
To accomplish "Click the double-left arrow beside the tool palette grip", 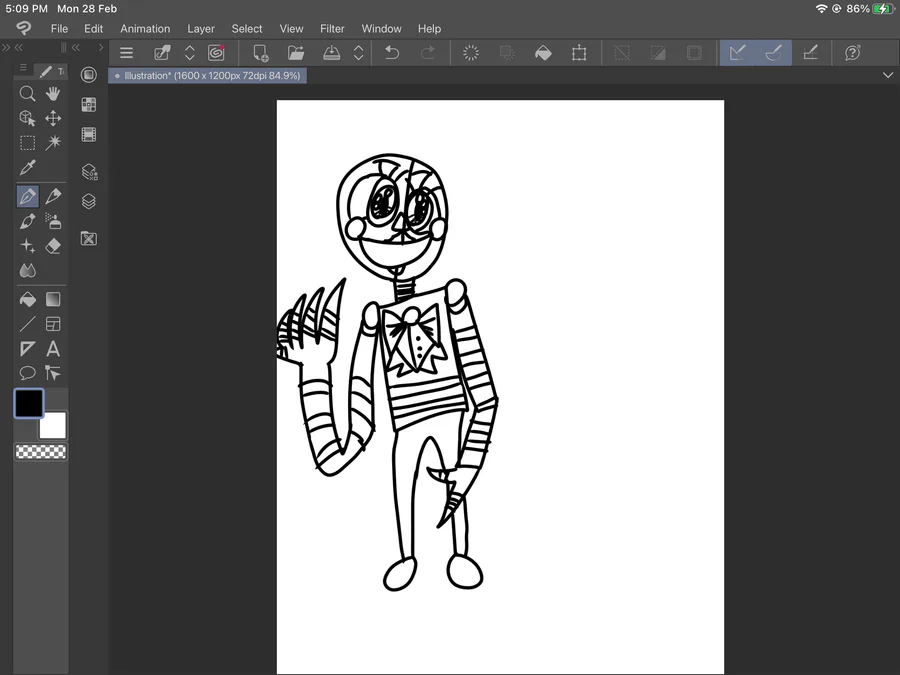I will point(76,47).
